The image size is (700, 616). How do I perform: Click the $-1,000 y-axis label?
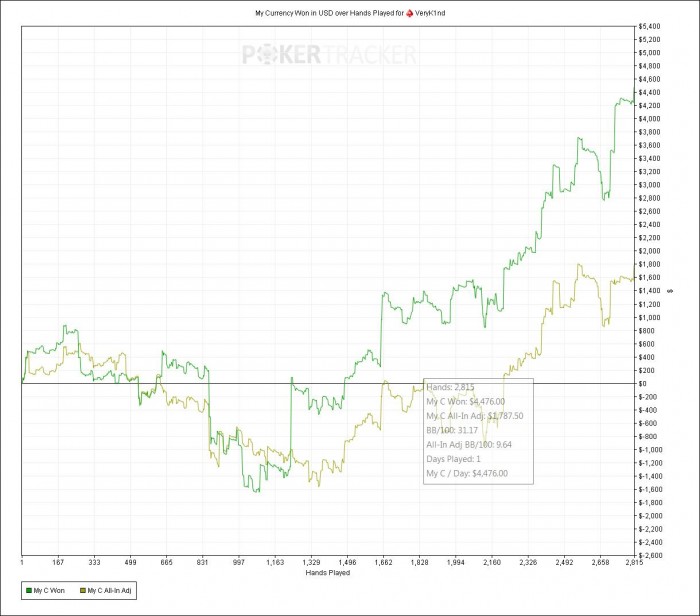point(650,450)
